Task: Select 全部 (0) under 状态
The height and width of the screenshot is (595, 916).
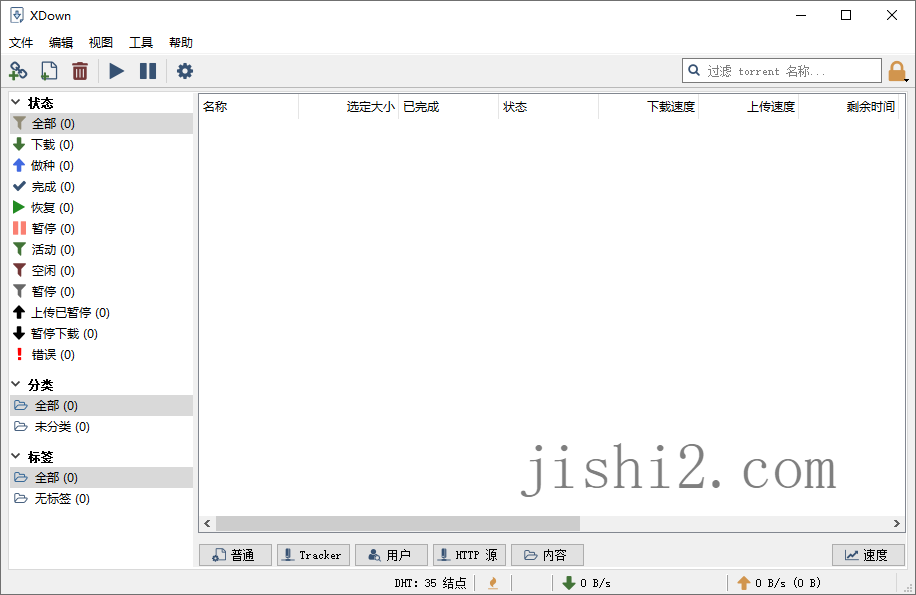Action: click(x=102, y=123)
